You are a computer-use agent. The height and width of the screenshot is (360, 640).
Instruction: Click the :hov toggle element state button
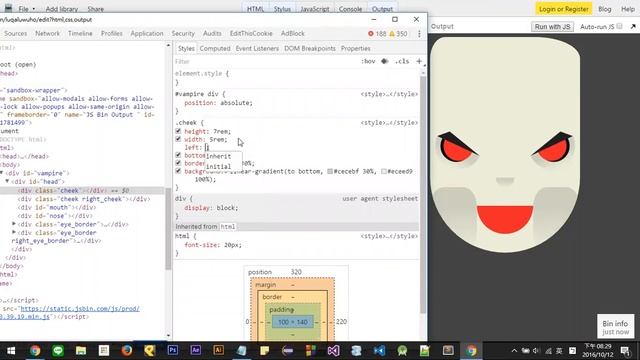[368, 61]
